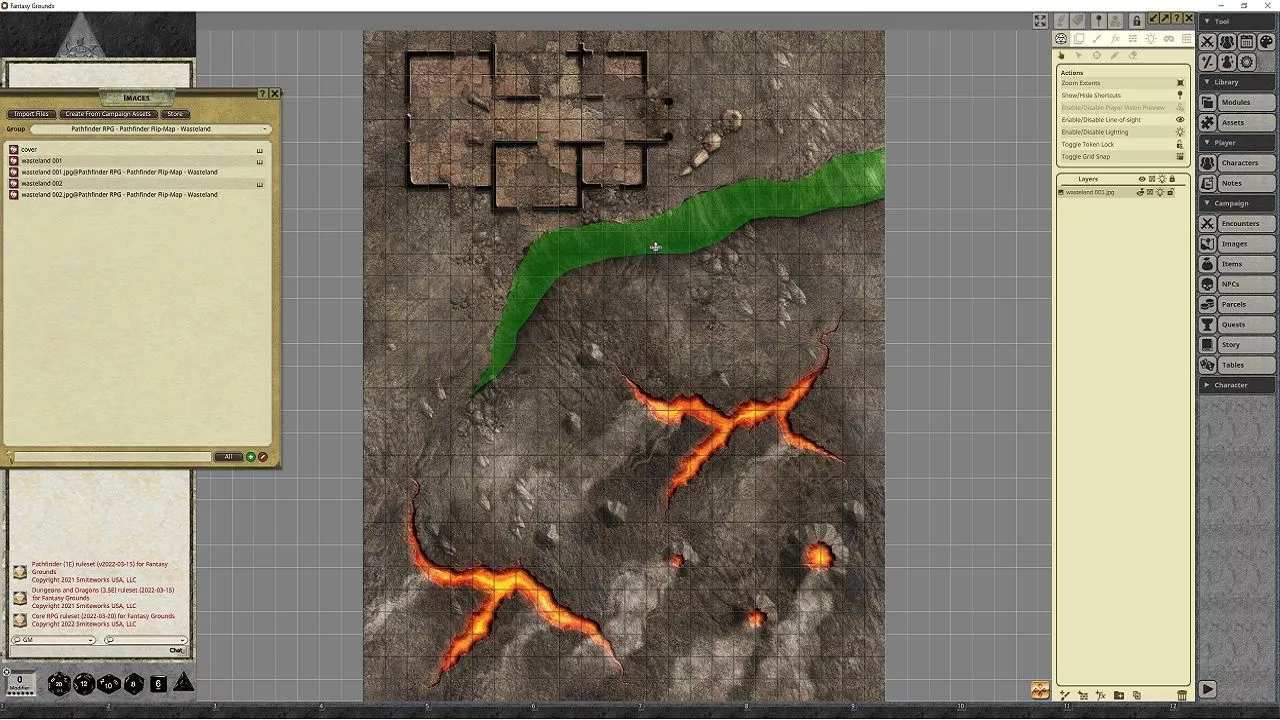Open the modifiers plus/minus tool icon
This screenshot has width=1280, height=720.
1208,62
